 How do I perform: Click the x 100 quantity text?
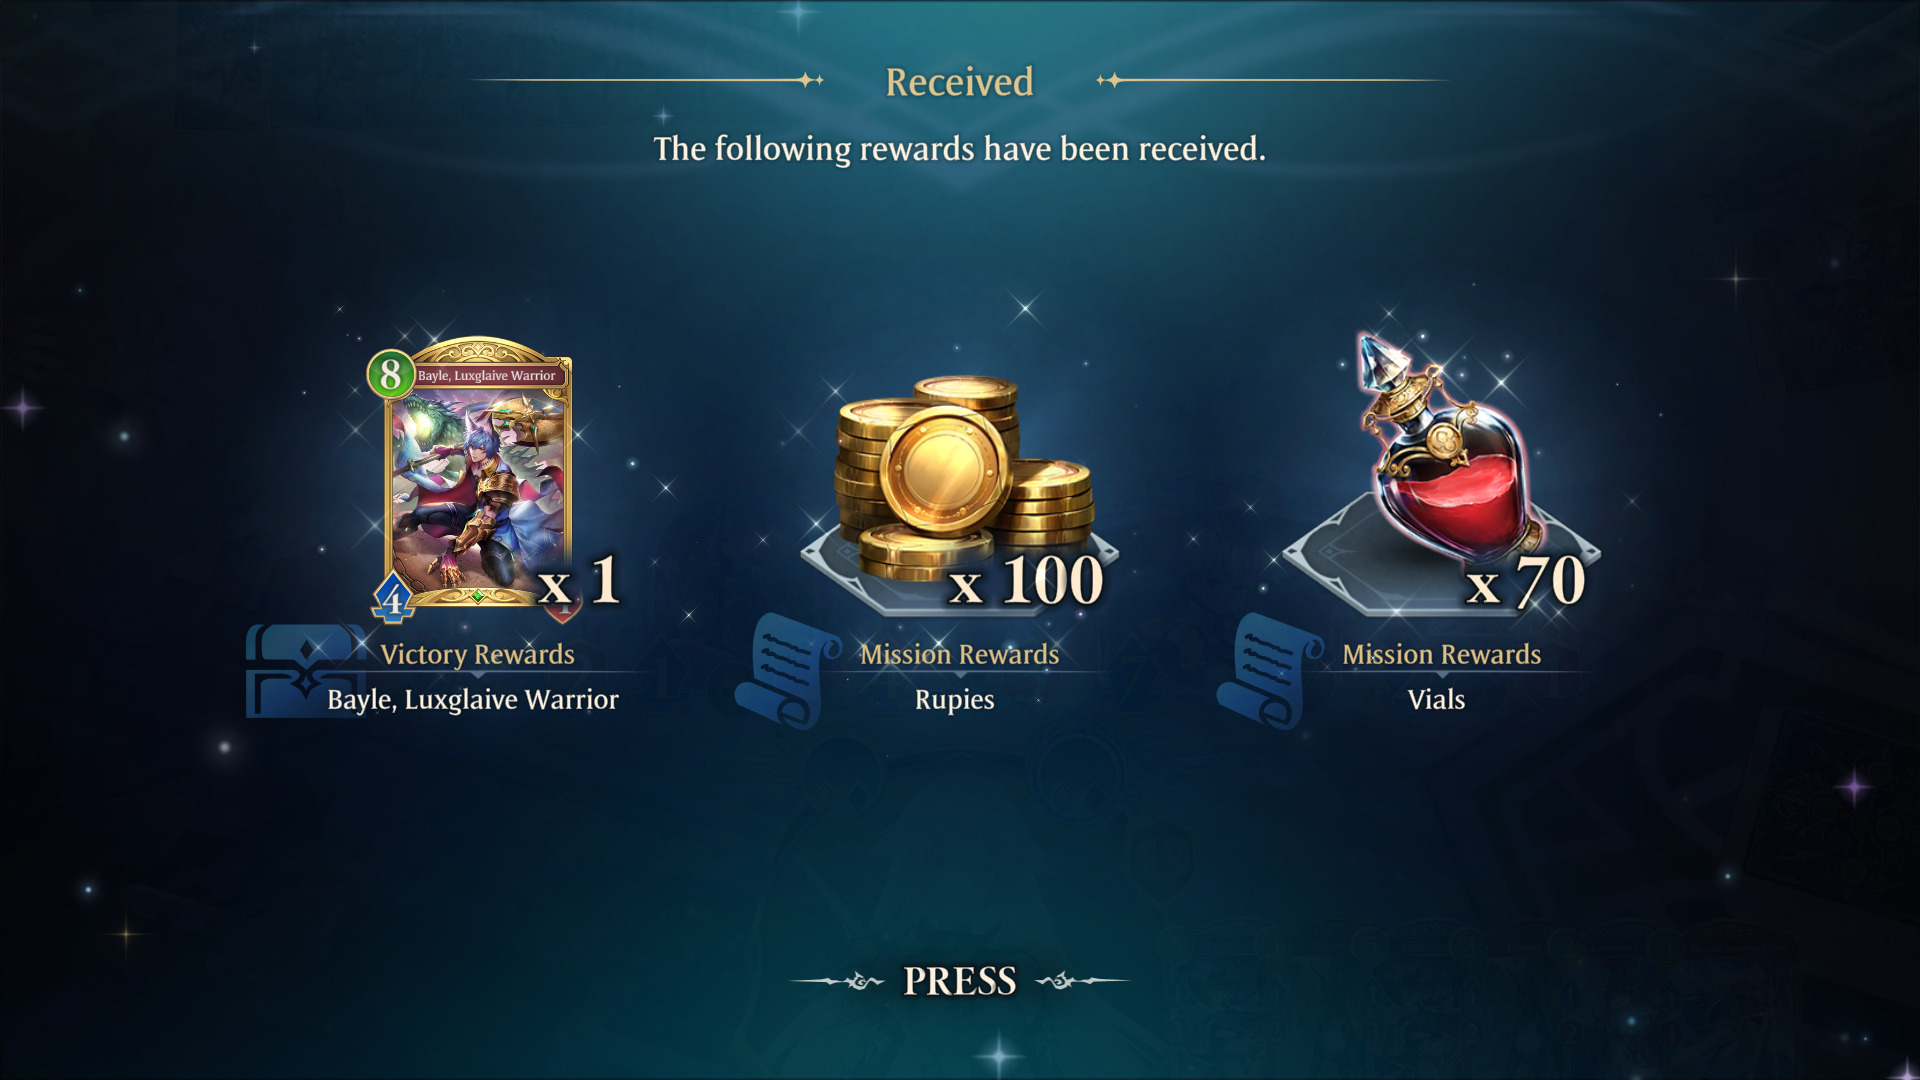[x=1026, y=580]
